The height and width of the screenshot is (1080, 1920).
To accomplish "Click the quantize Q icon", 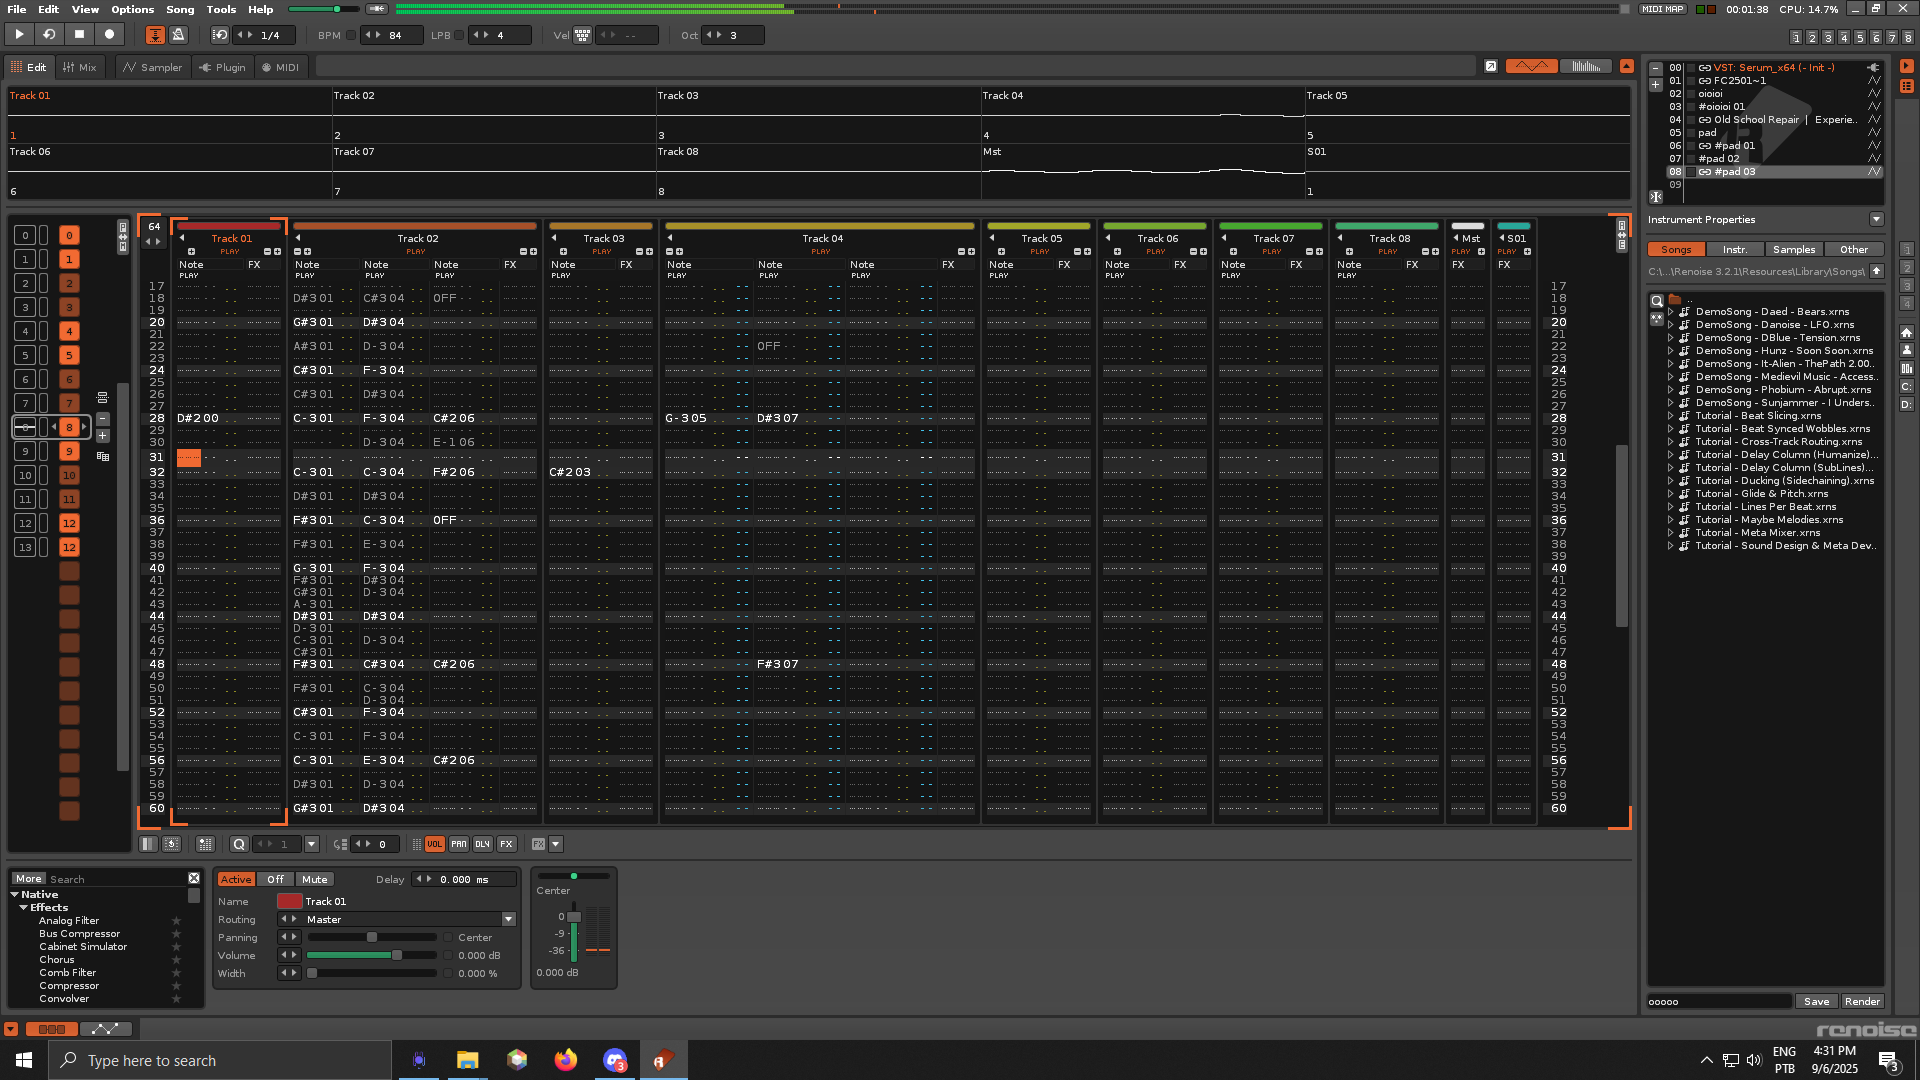I will click(239, 844).
